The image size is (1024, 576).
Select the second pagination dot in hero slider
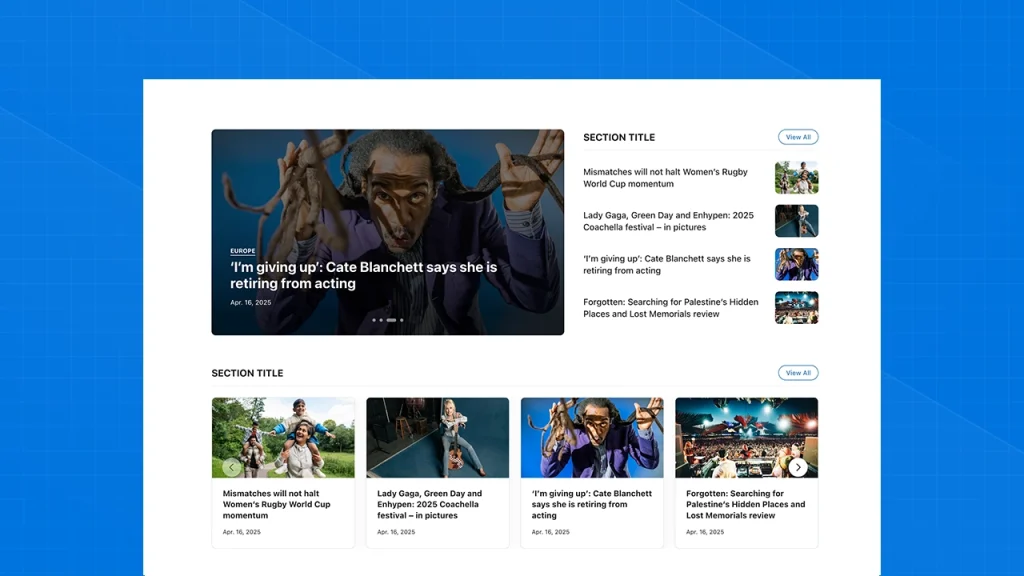point(381,320)
